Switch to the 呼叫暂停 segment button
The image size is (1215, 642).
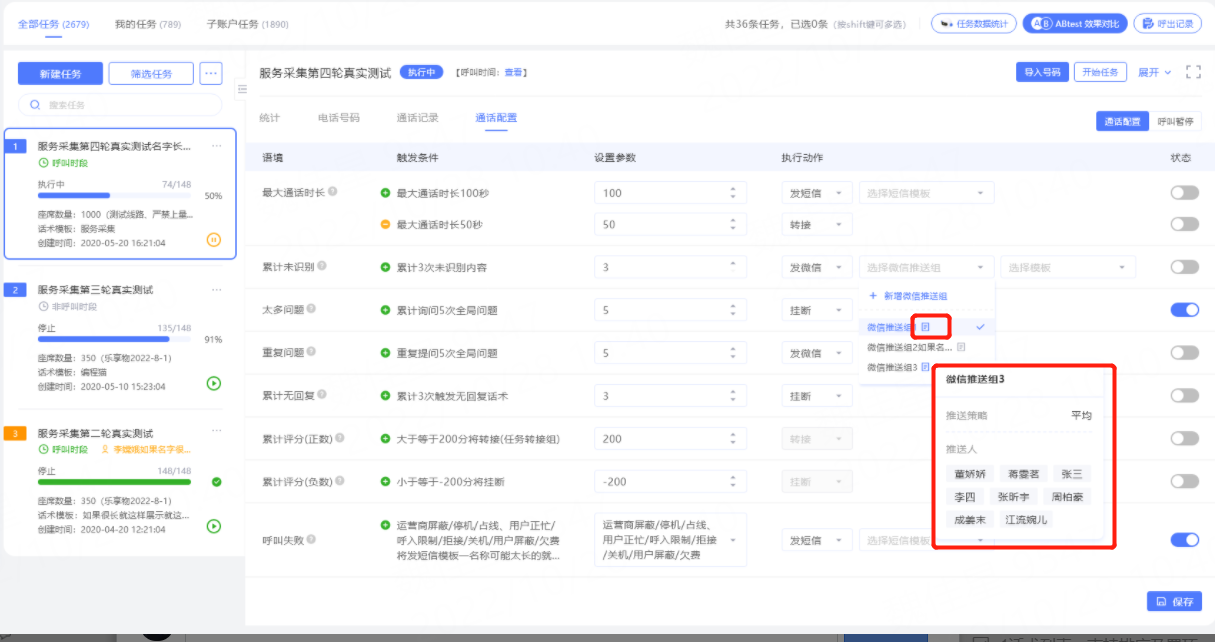(x=1175, y=121)
